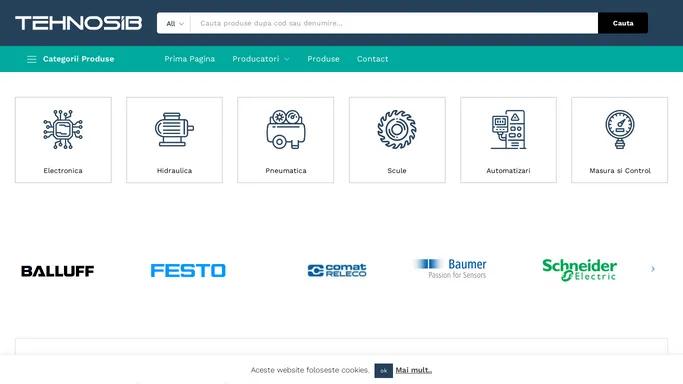
Task: Open the Balluff brand logo
Action: 57,271
